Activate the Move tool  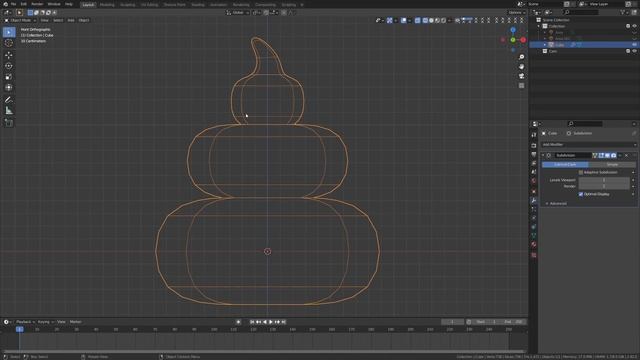pyautogui.click(x=9, y=55)
